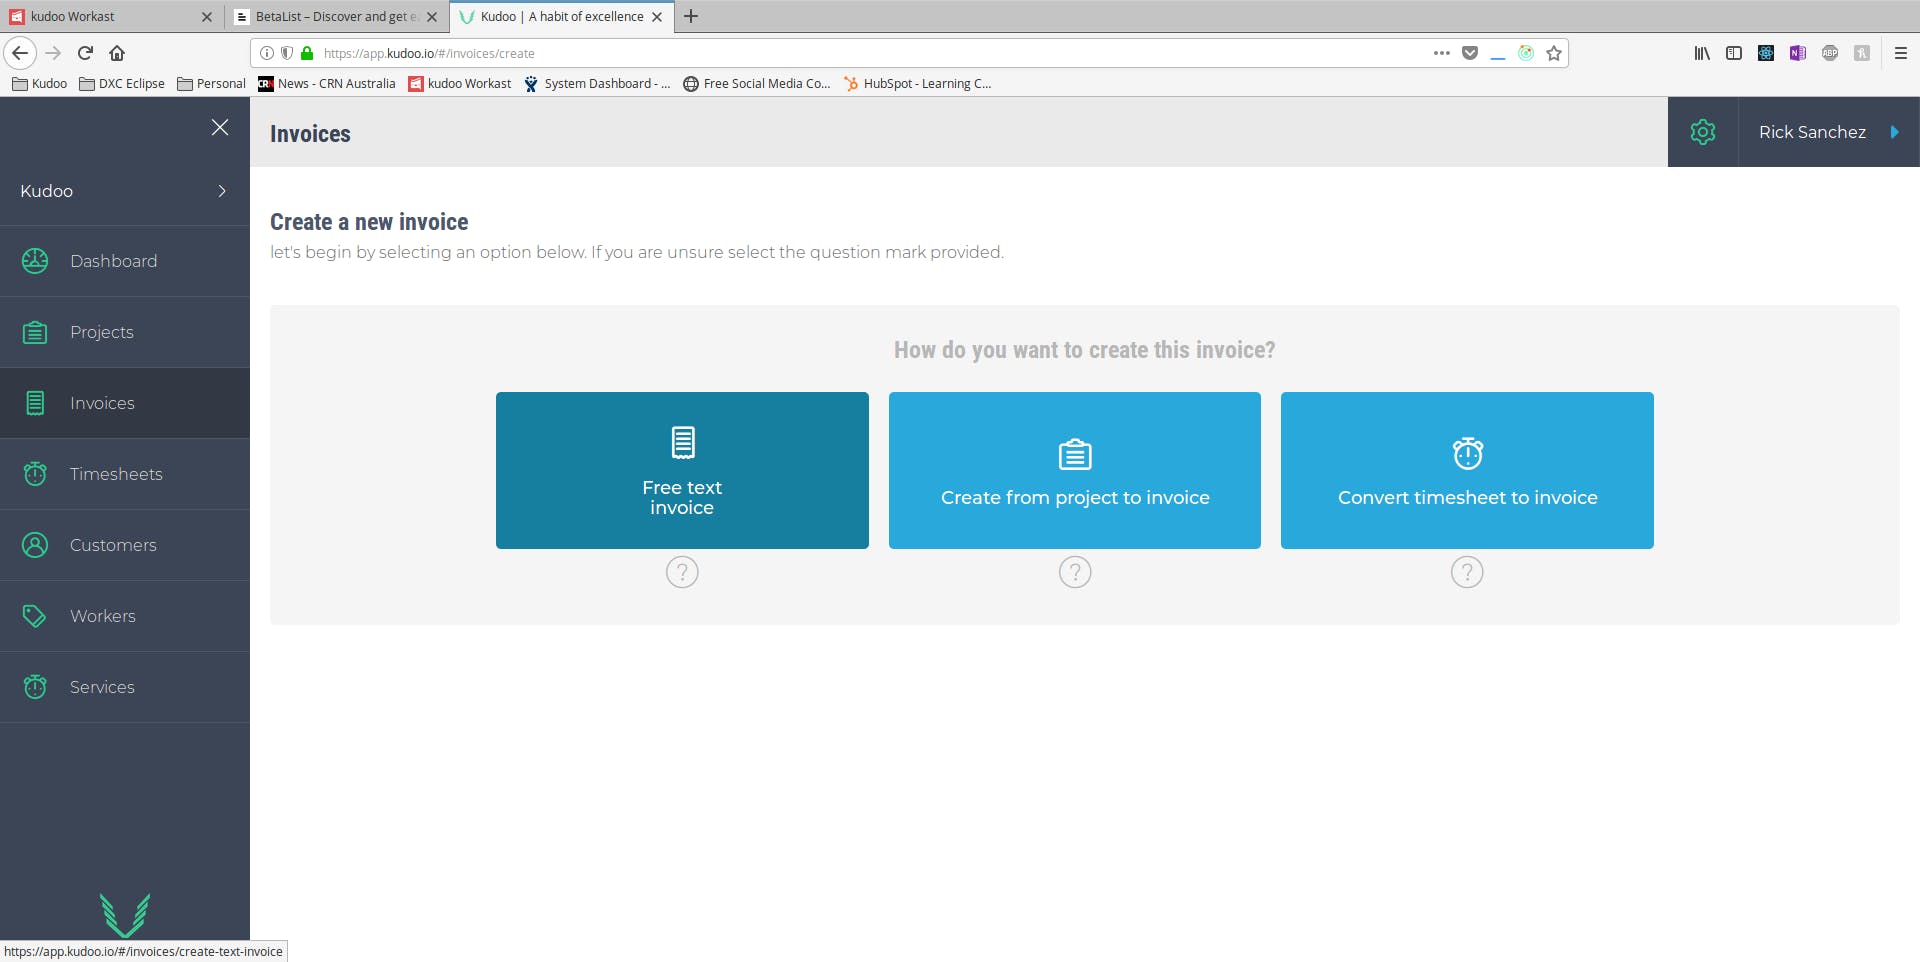The image size is (1920, 962).
Task: Click the Services stopwatch icon
Action: point(35,687)
